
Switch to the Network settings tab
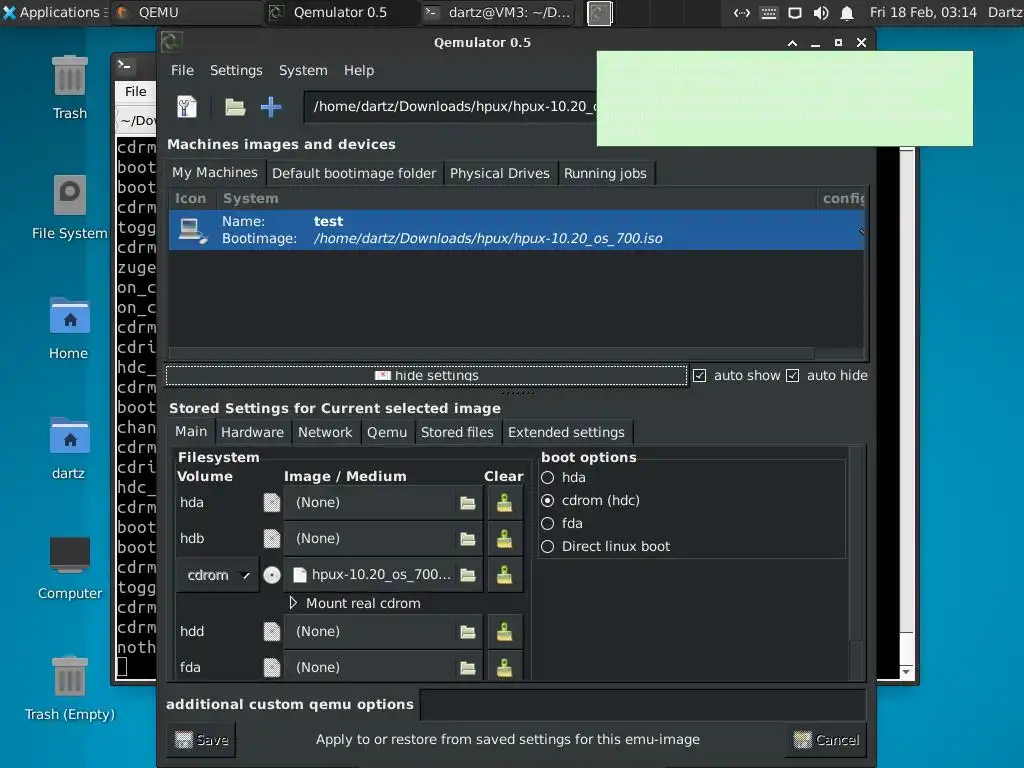pyautogui.click(x=325, y=432)
